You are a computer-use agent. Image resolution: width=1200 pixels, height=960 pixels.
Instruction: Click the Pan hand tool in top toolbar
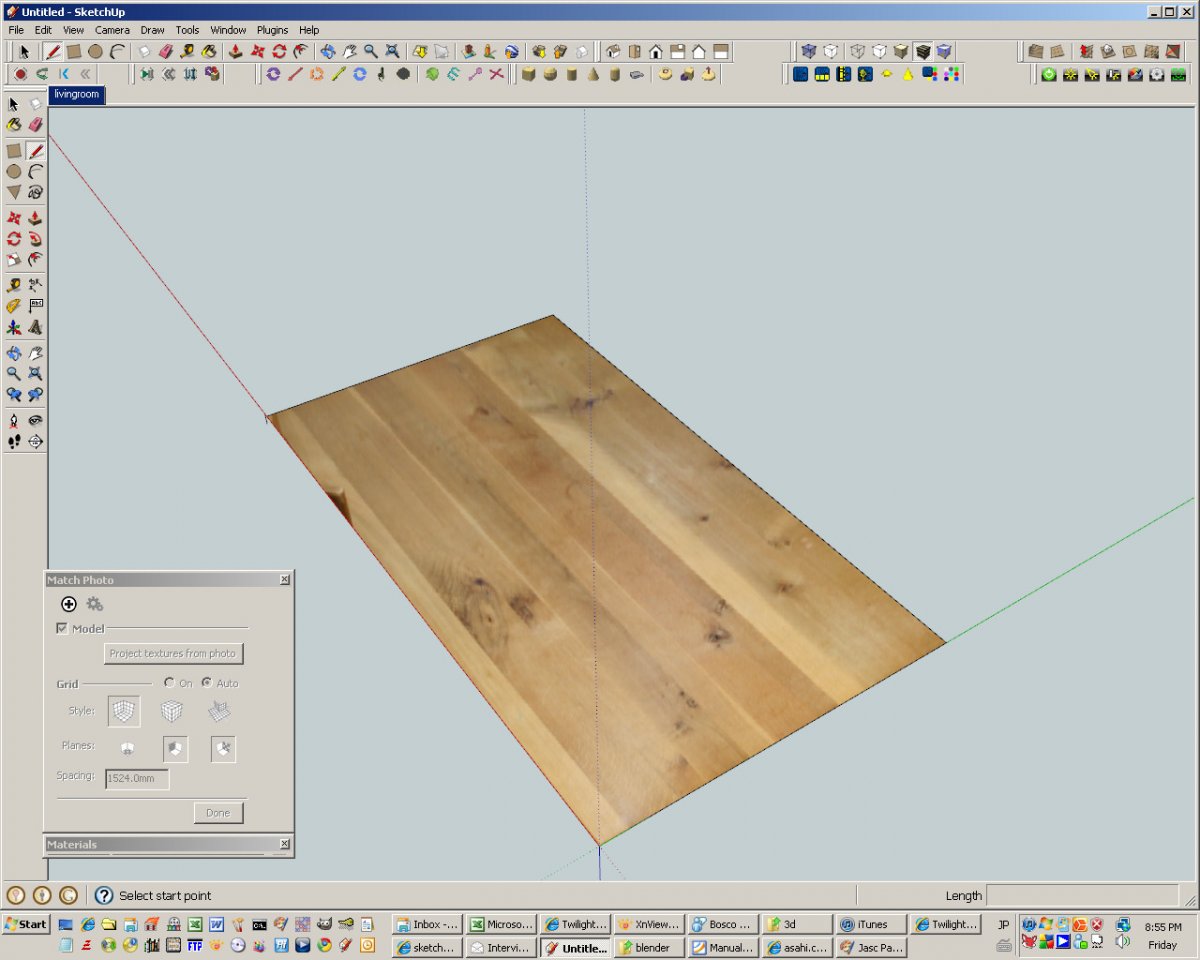coord(349,51)
